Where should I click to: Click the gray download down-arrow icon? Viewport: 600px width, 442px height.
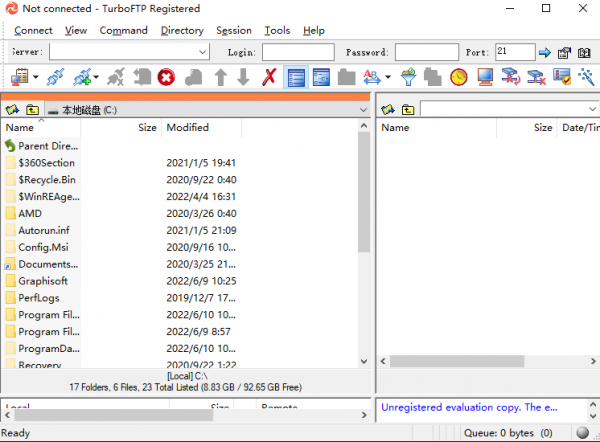click(243, 77)
